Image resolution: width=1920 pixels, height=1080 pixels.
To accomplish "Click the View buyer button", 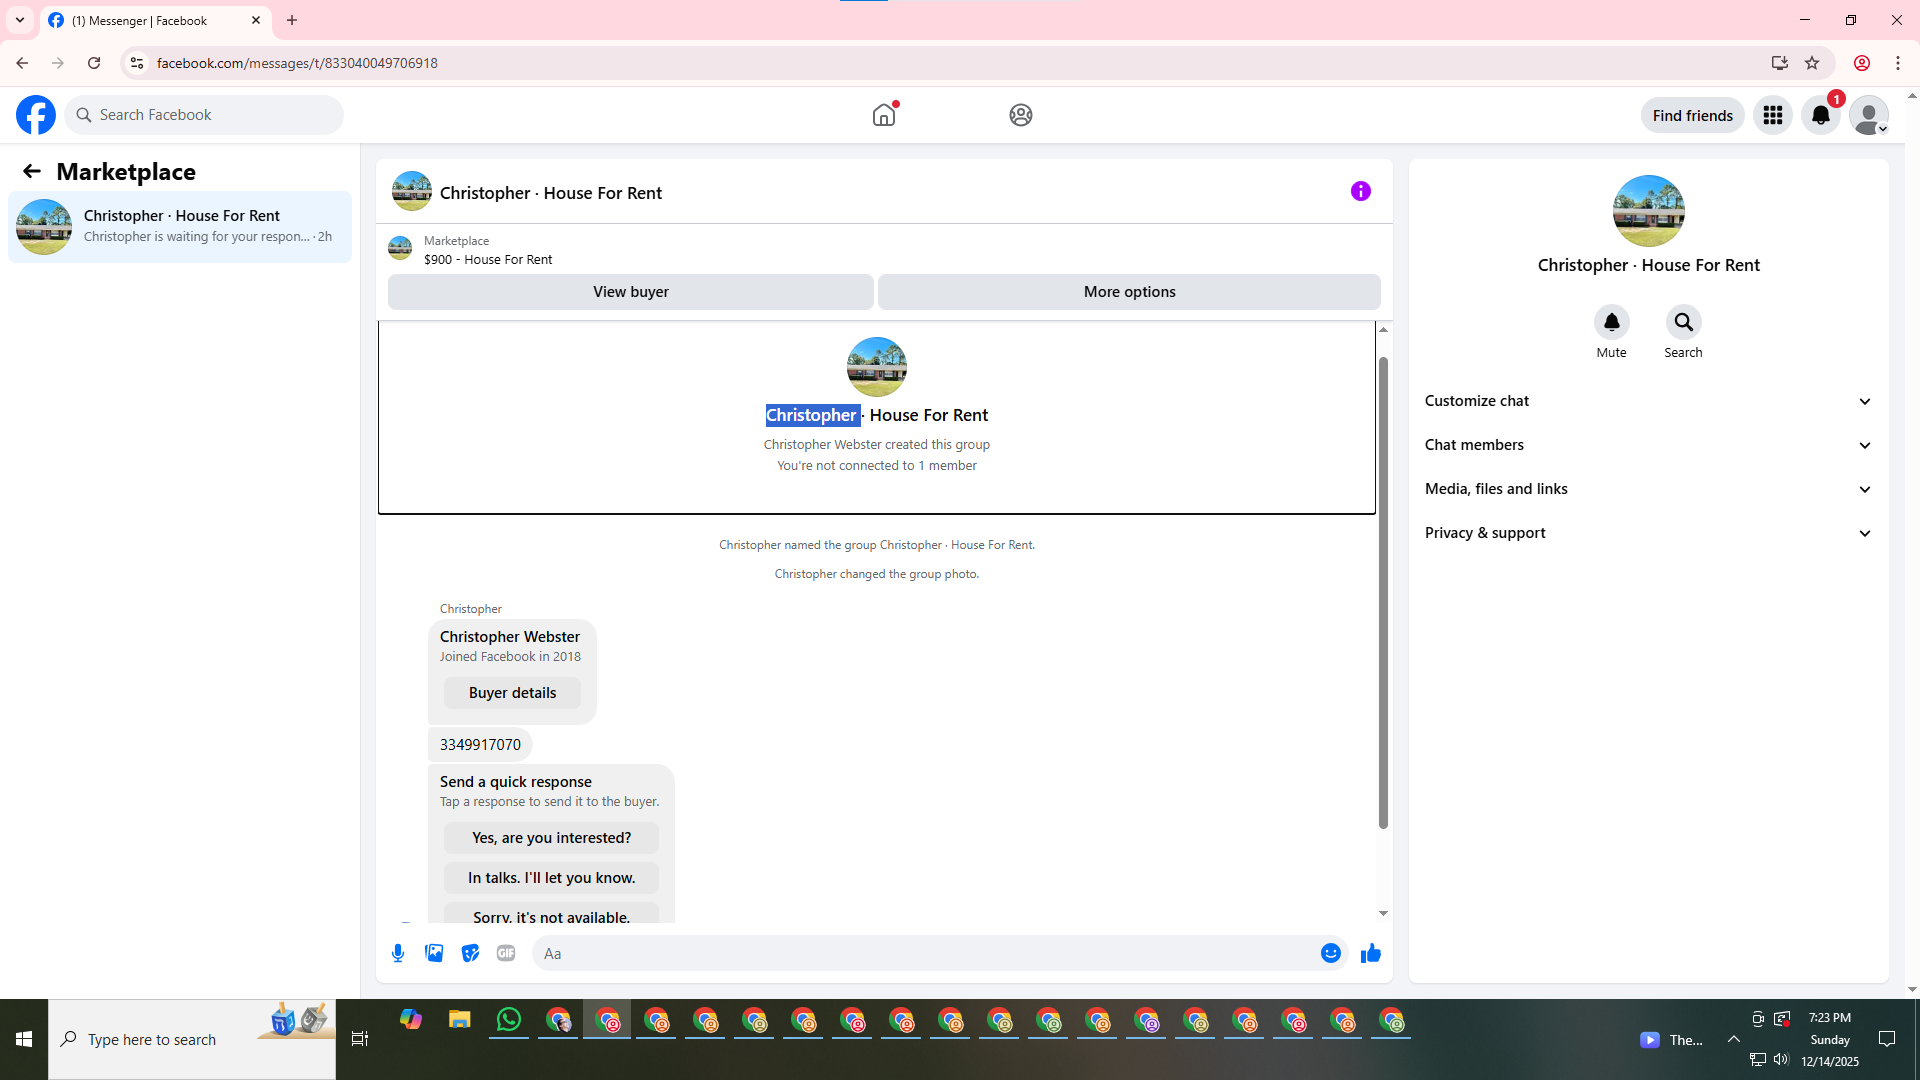I will pos(630,292).
